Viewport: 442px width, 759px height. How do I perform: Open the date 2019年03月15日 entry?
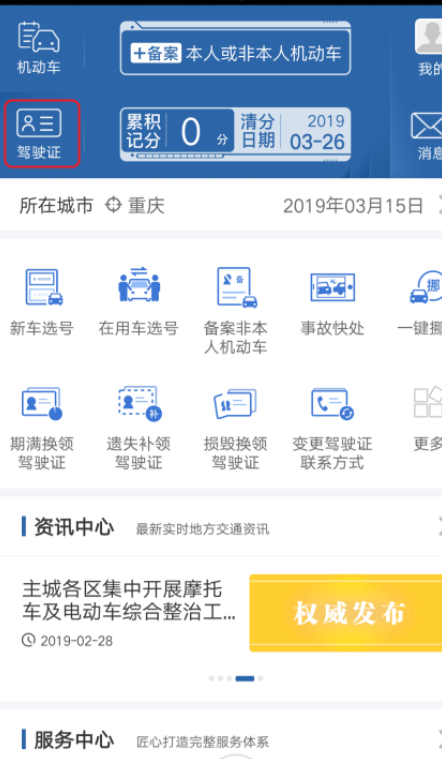click(353, 206)
